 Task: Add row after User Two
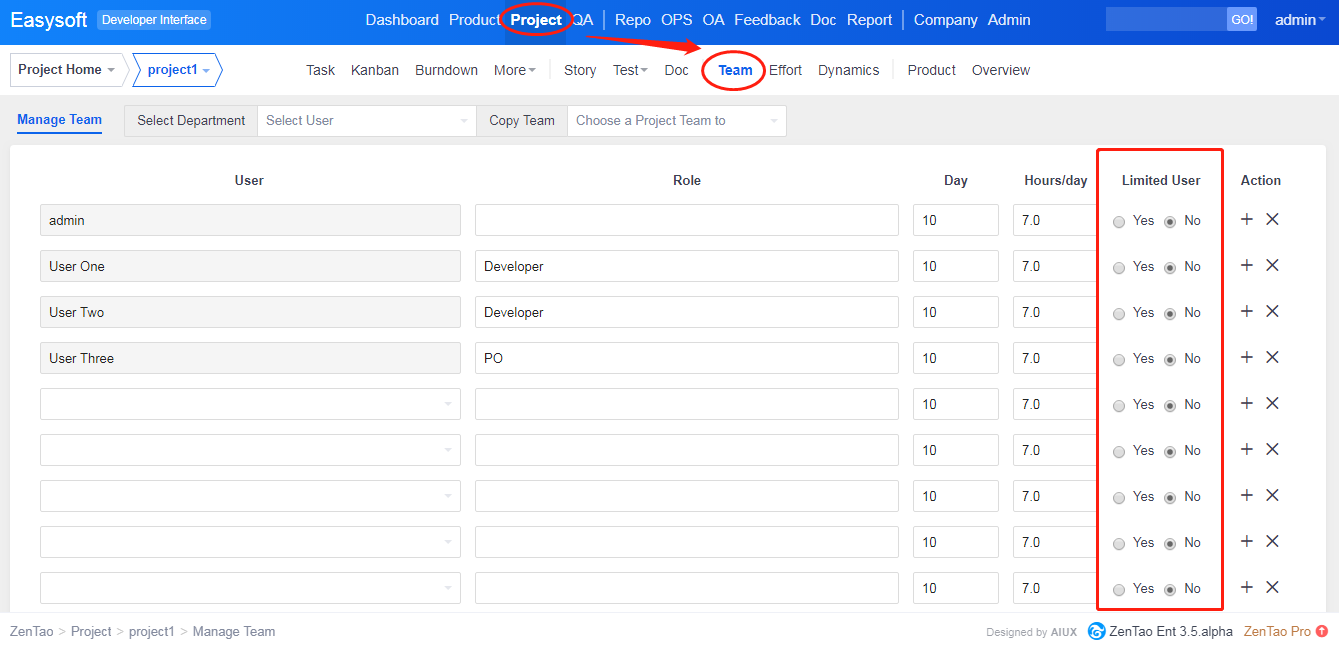pos(1246,312)
